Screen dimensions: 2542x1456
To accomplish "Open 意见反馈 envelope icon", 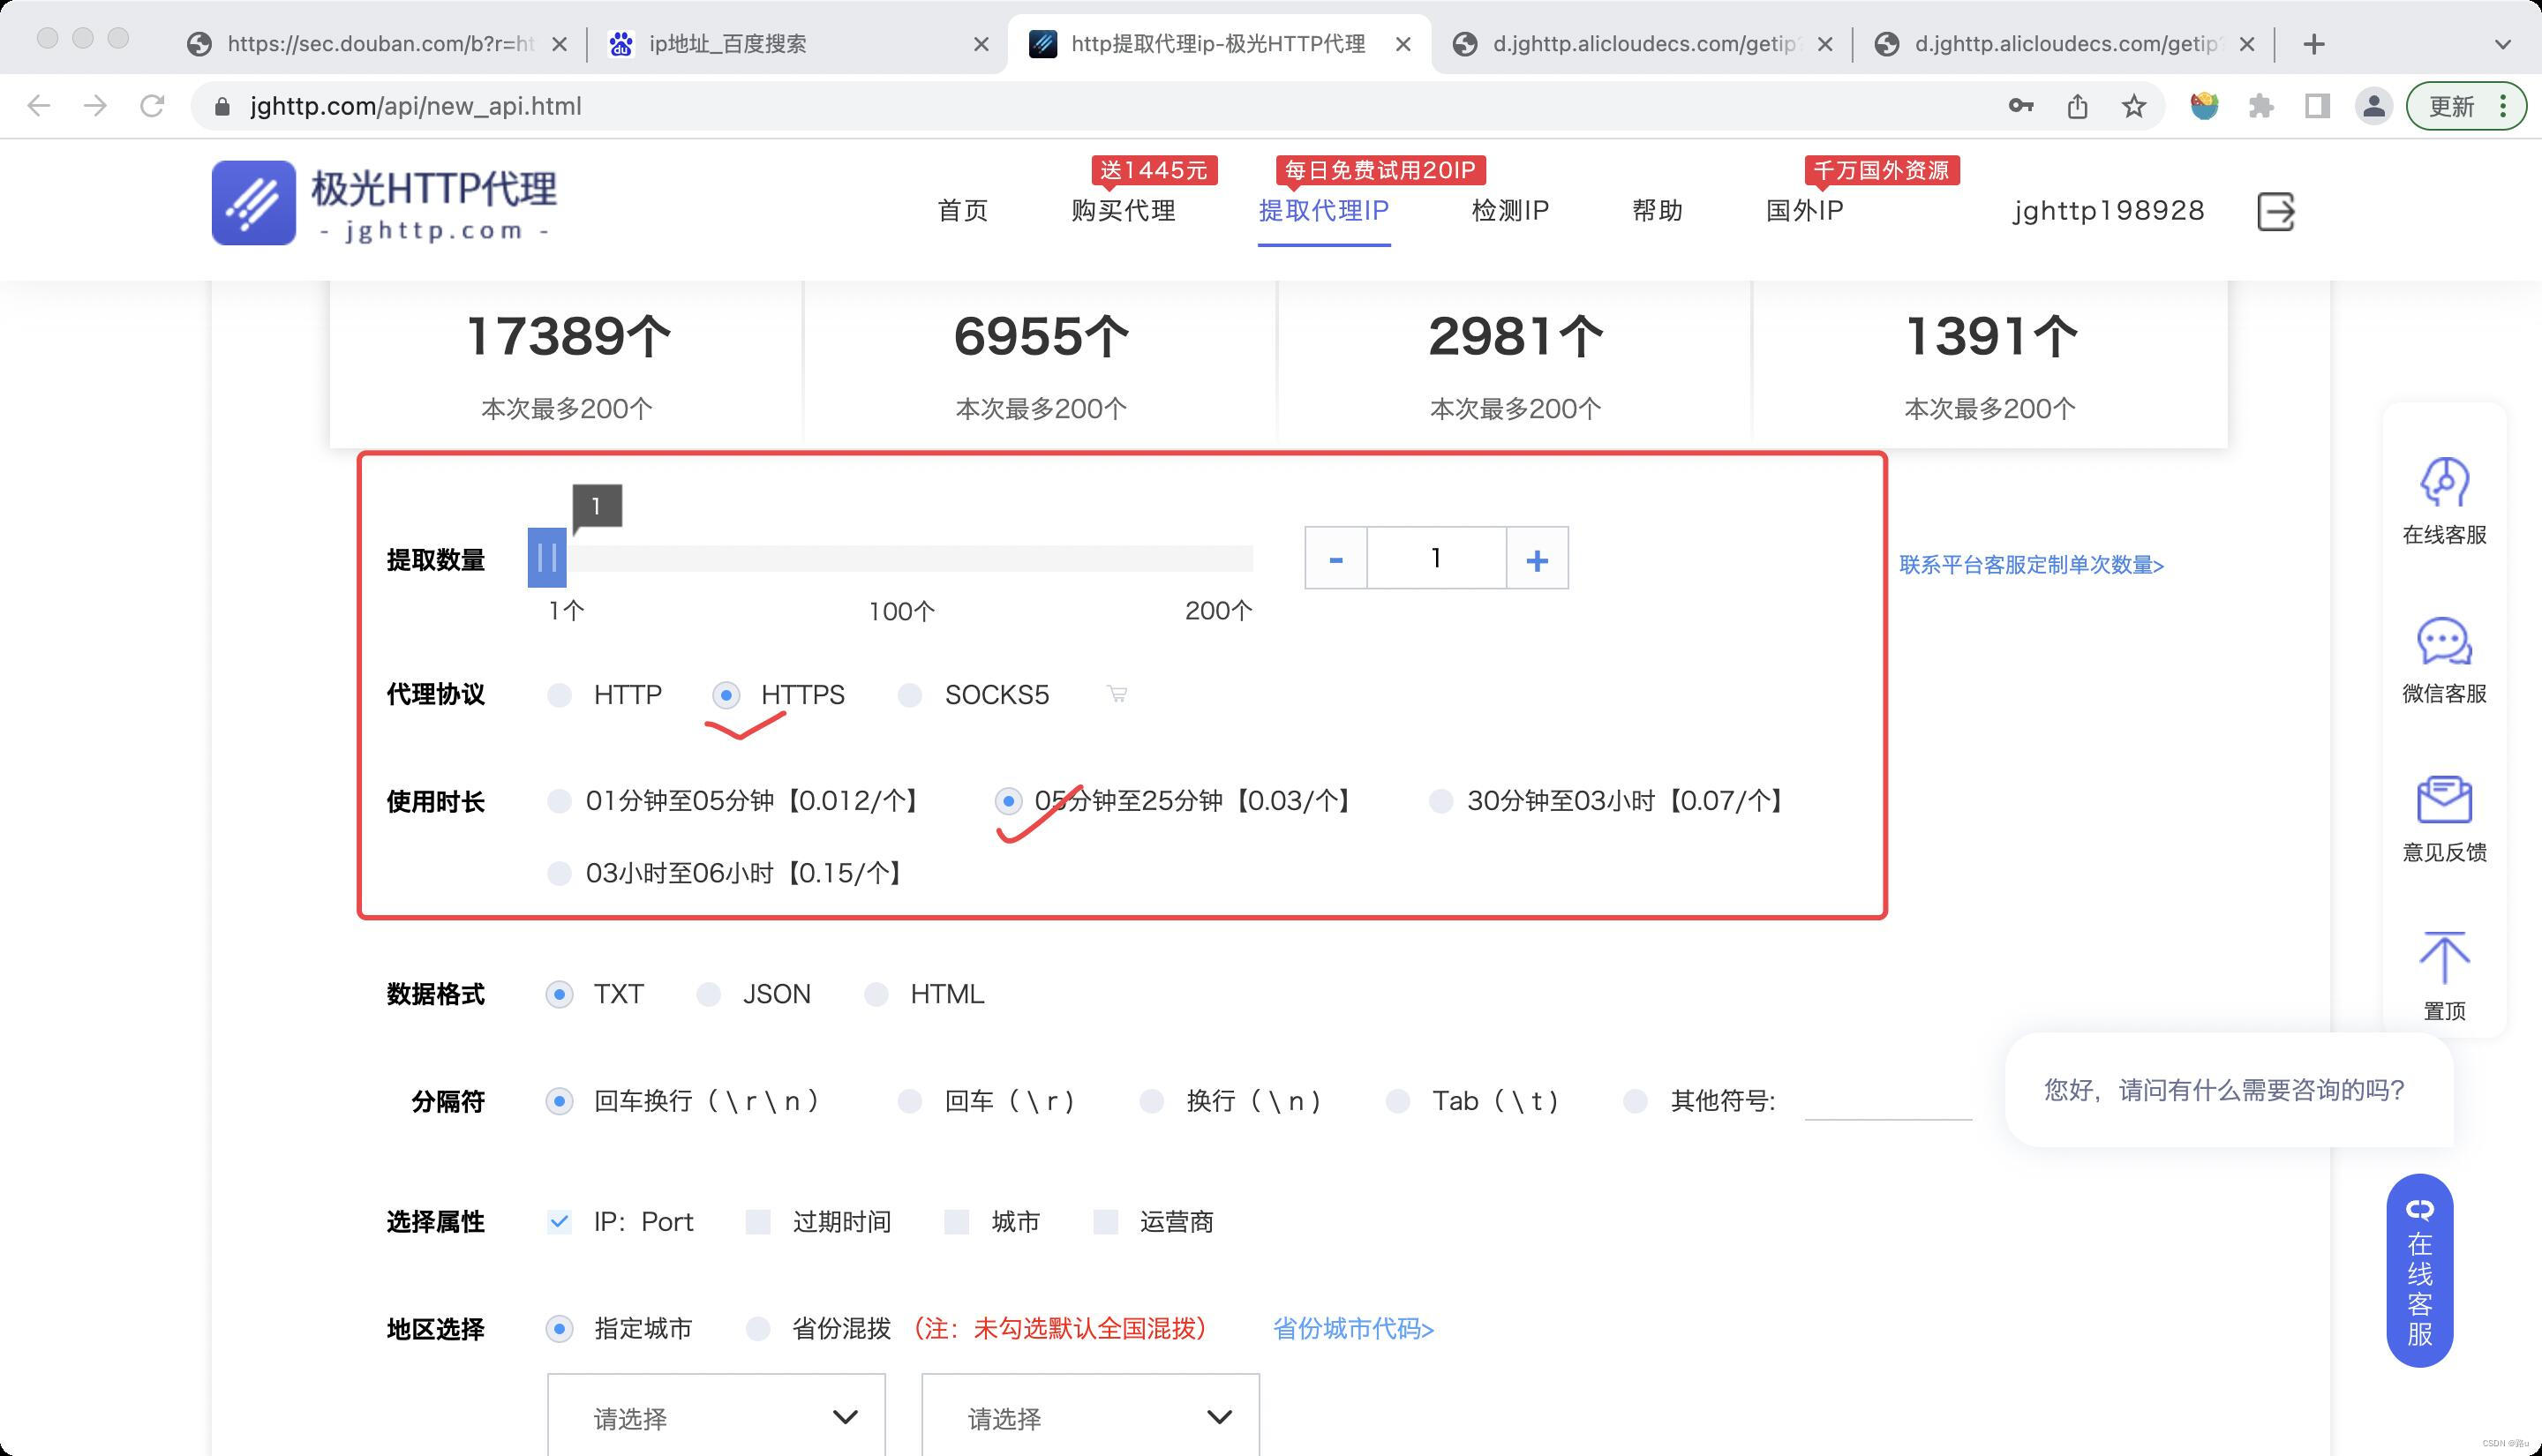I will pos(2444,799).
